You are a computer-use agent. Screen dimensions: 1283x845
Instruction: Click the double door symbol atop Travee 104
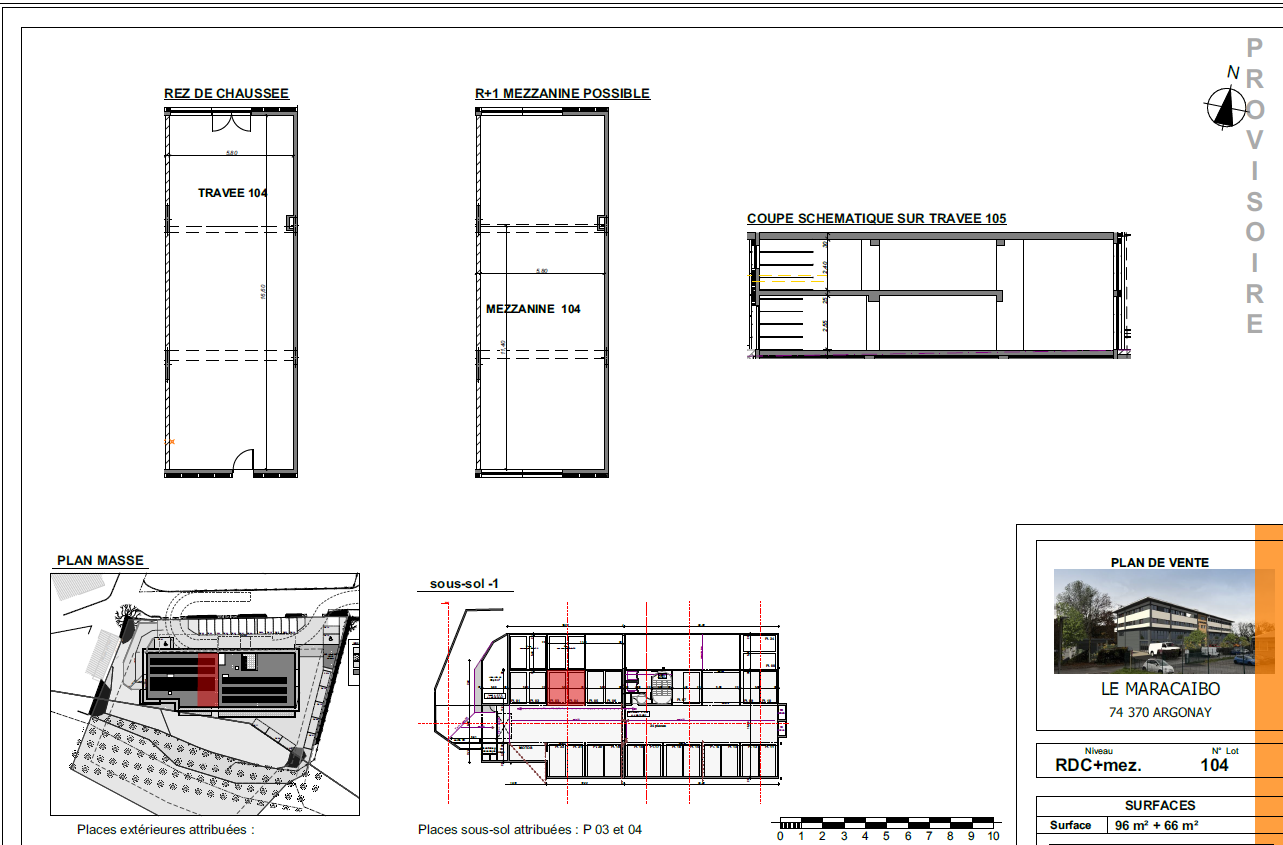(x=231, y=121)
